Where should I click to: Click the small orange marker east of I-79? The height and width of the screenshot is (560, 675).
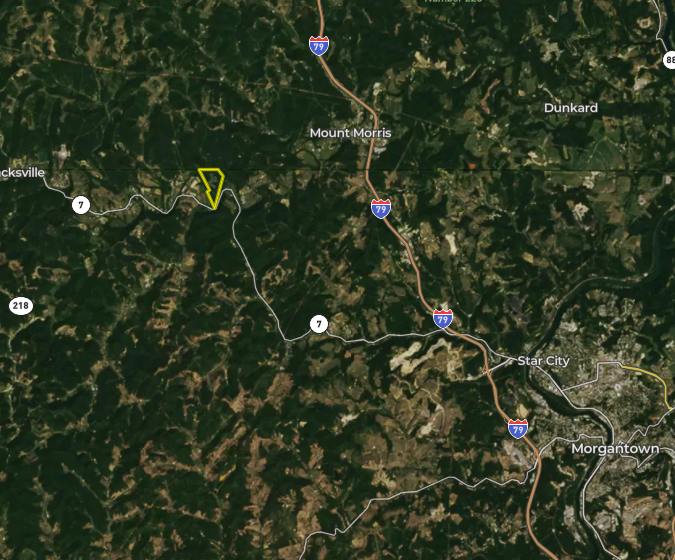pyautogui.click(x=472, y=166)
